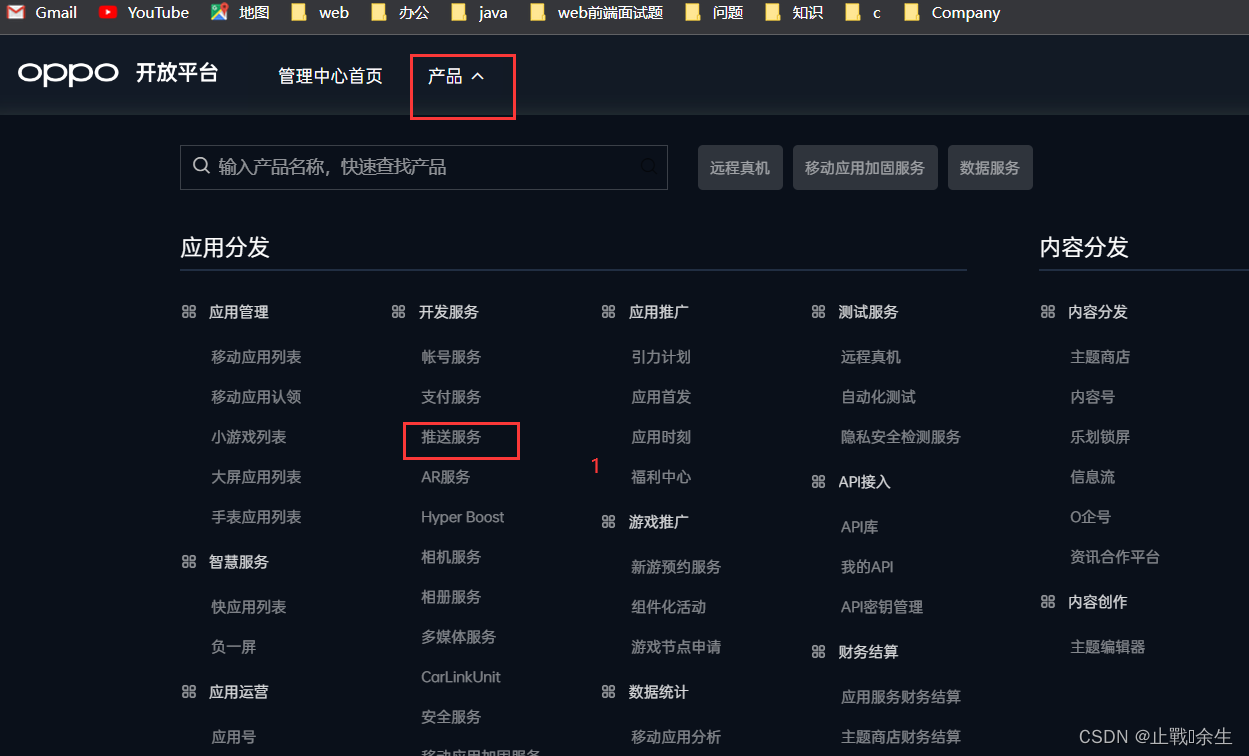Click the grid icon beside 数据统计

pos(609,692)
